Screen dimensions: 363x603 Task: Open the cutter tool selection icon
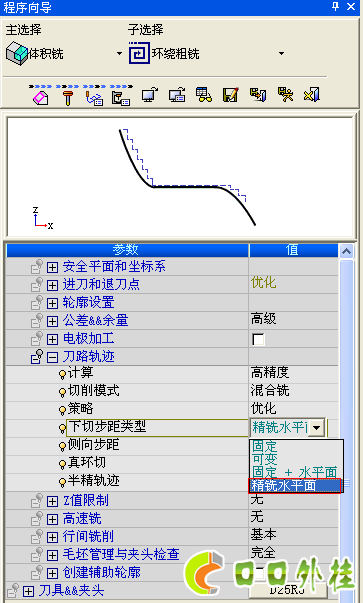click(x=68, y=98)
